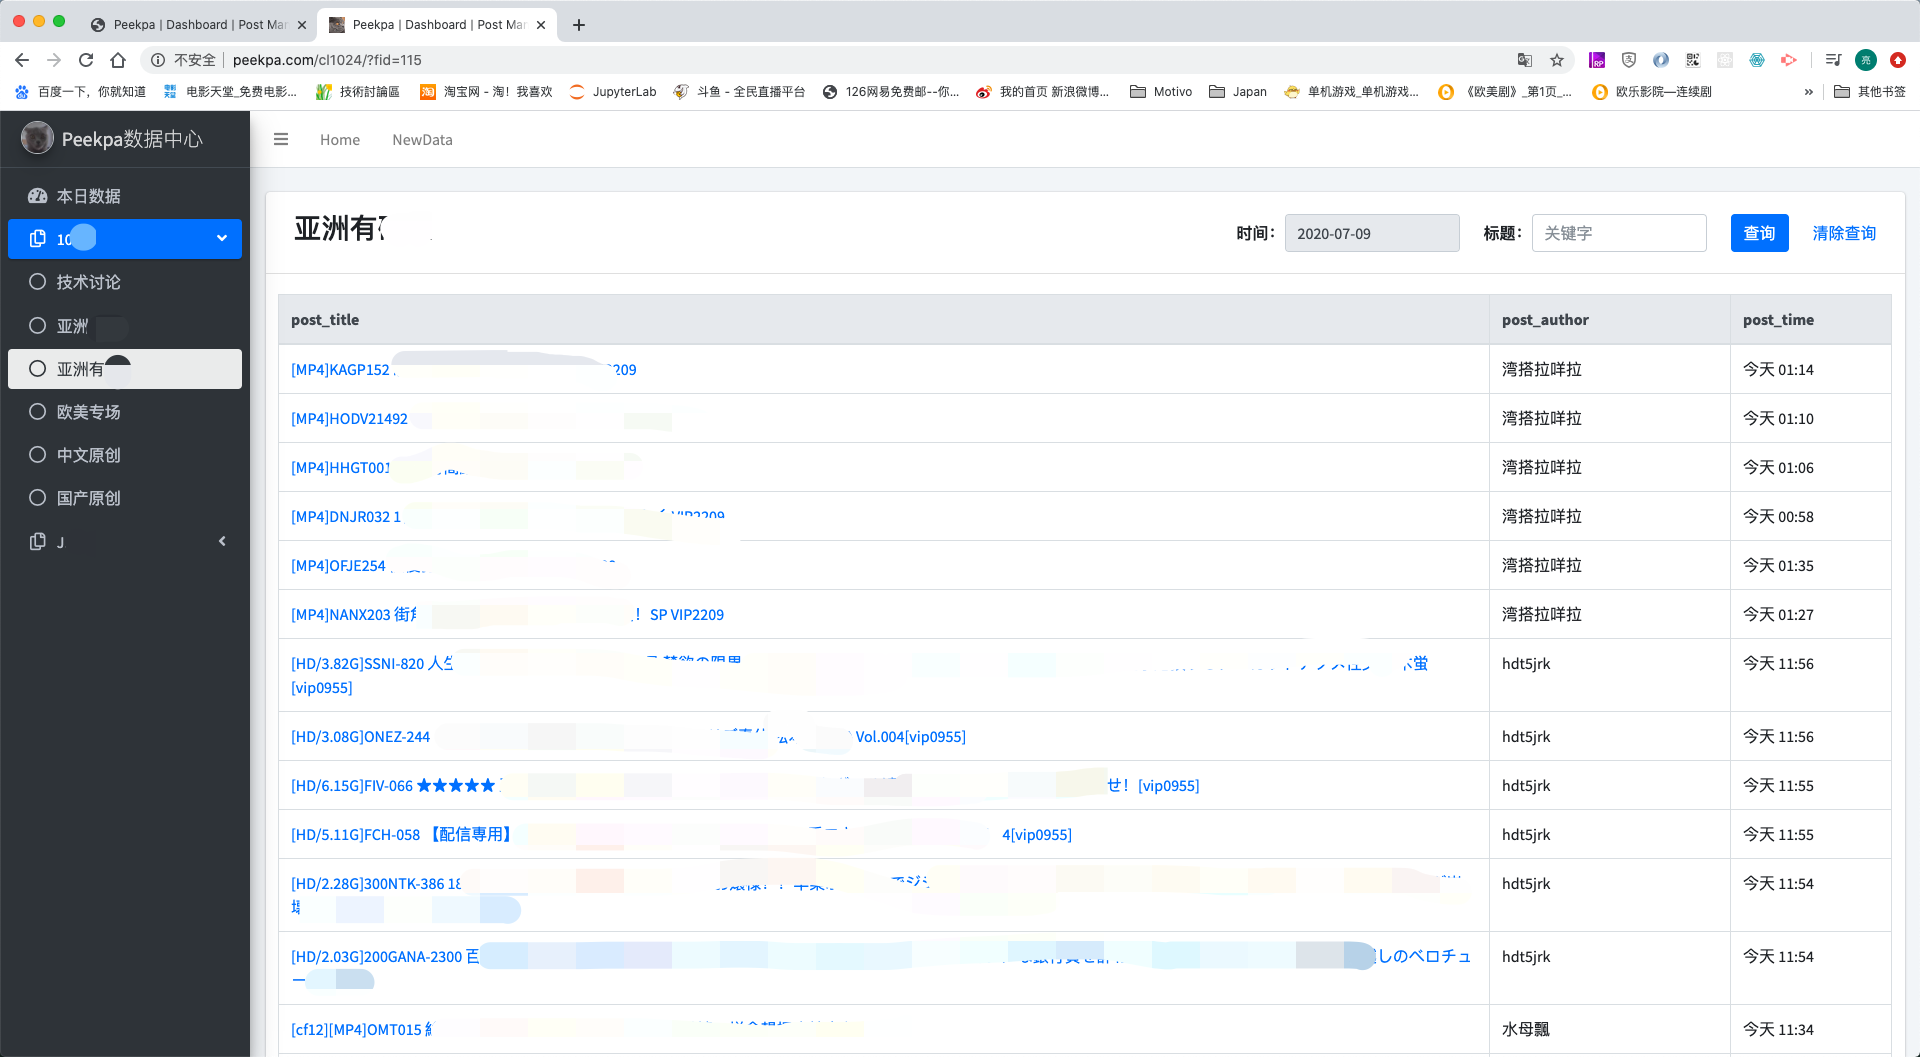Open the [HD/3.08G]ONEZ-244 post link
The height and width of the screenshot is (1057, 1920).
click(628, 737)
